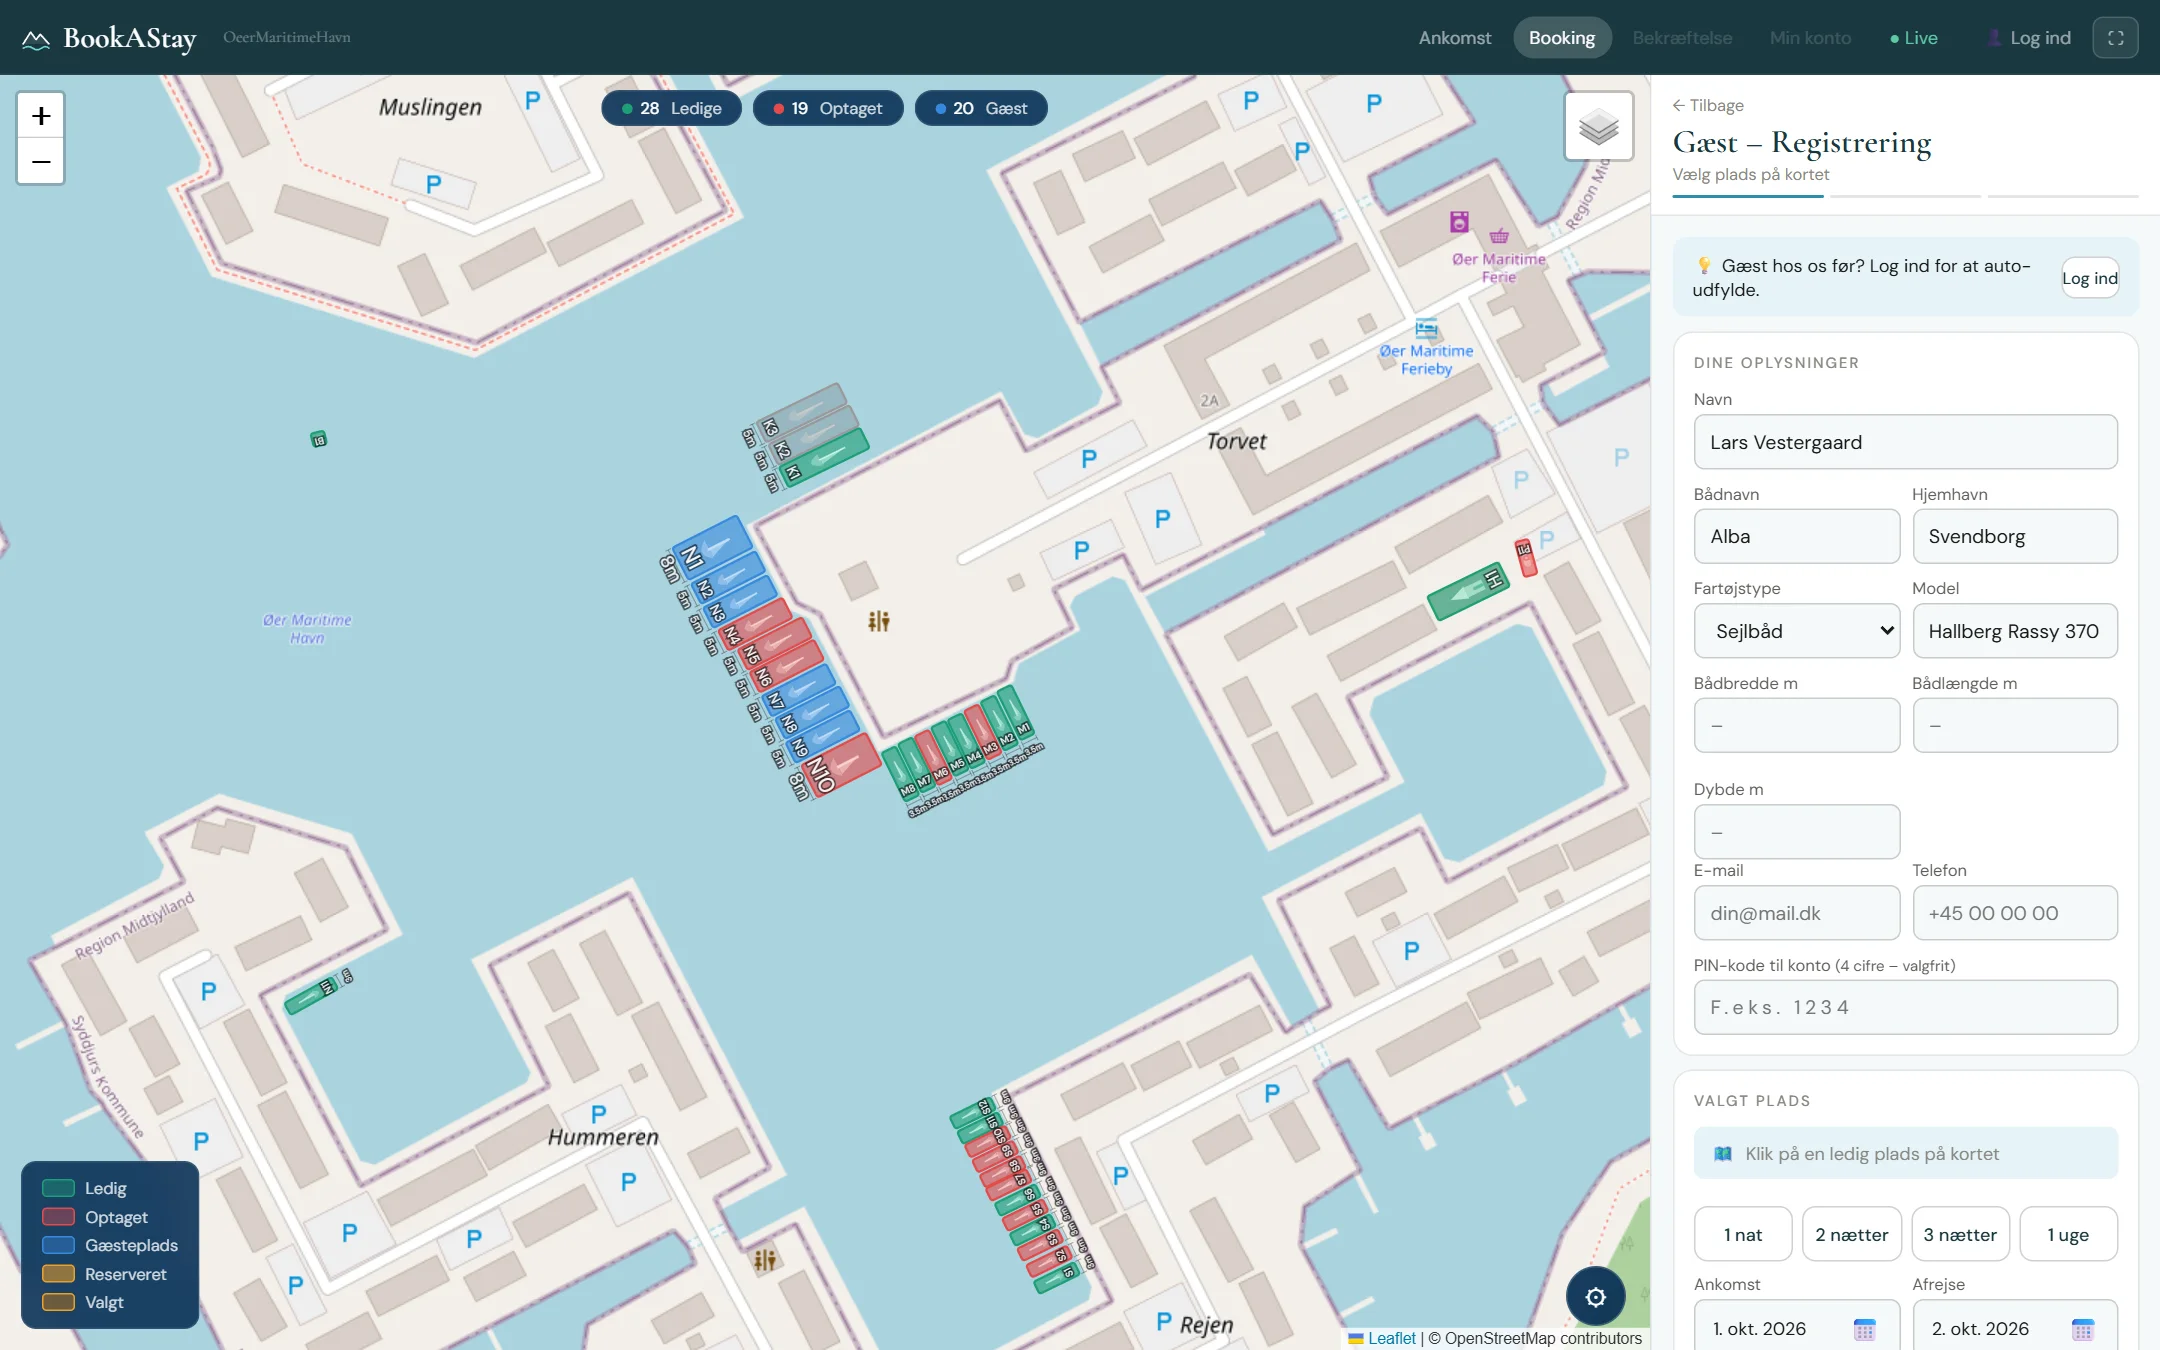Open the Ankomst tab
This screenshot has width=2160, height=1350.
[1455, 38]
